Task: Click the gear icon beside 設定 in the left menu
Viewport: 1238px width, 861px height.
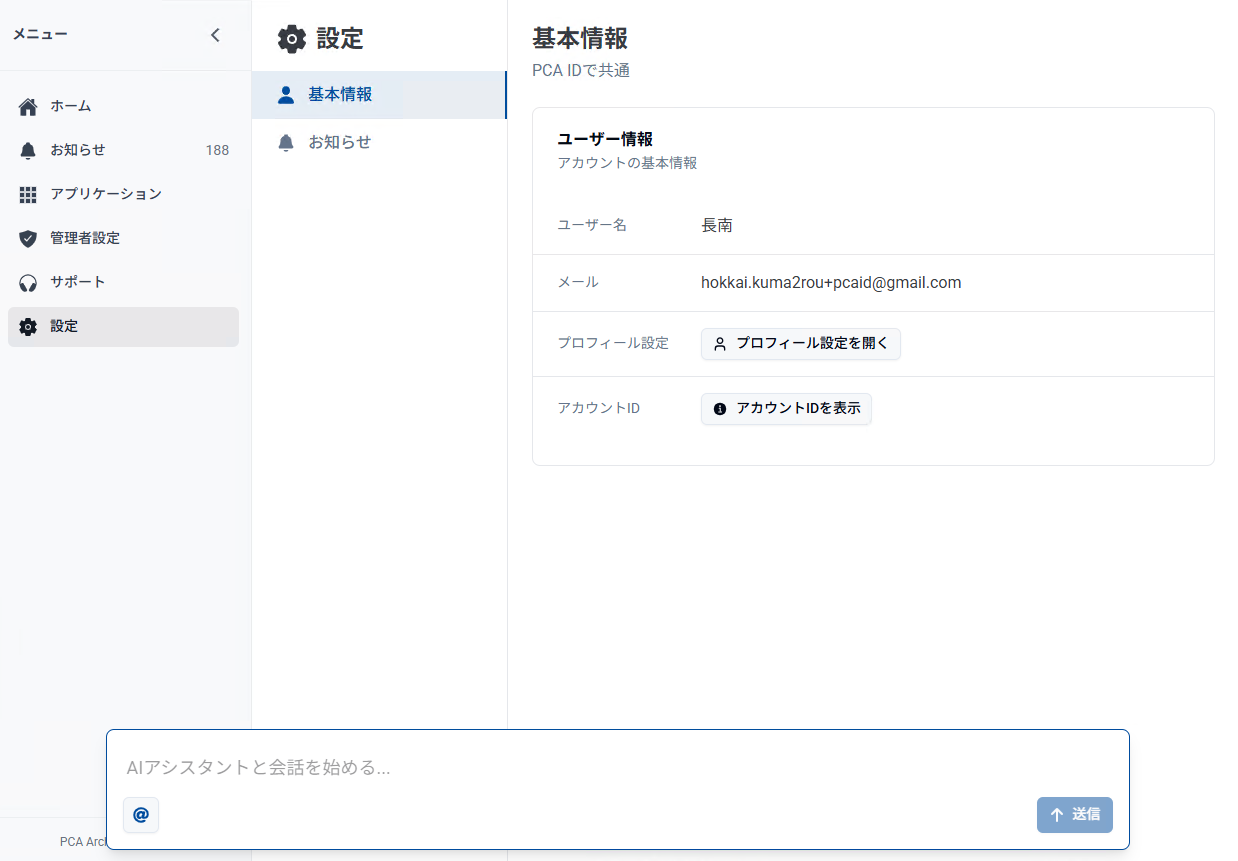Action: pyautogui.click(x=28, y=327)
